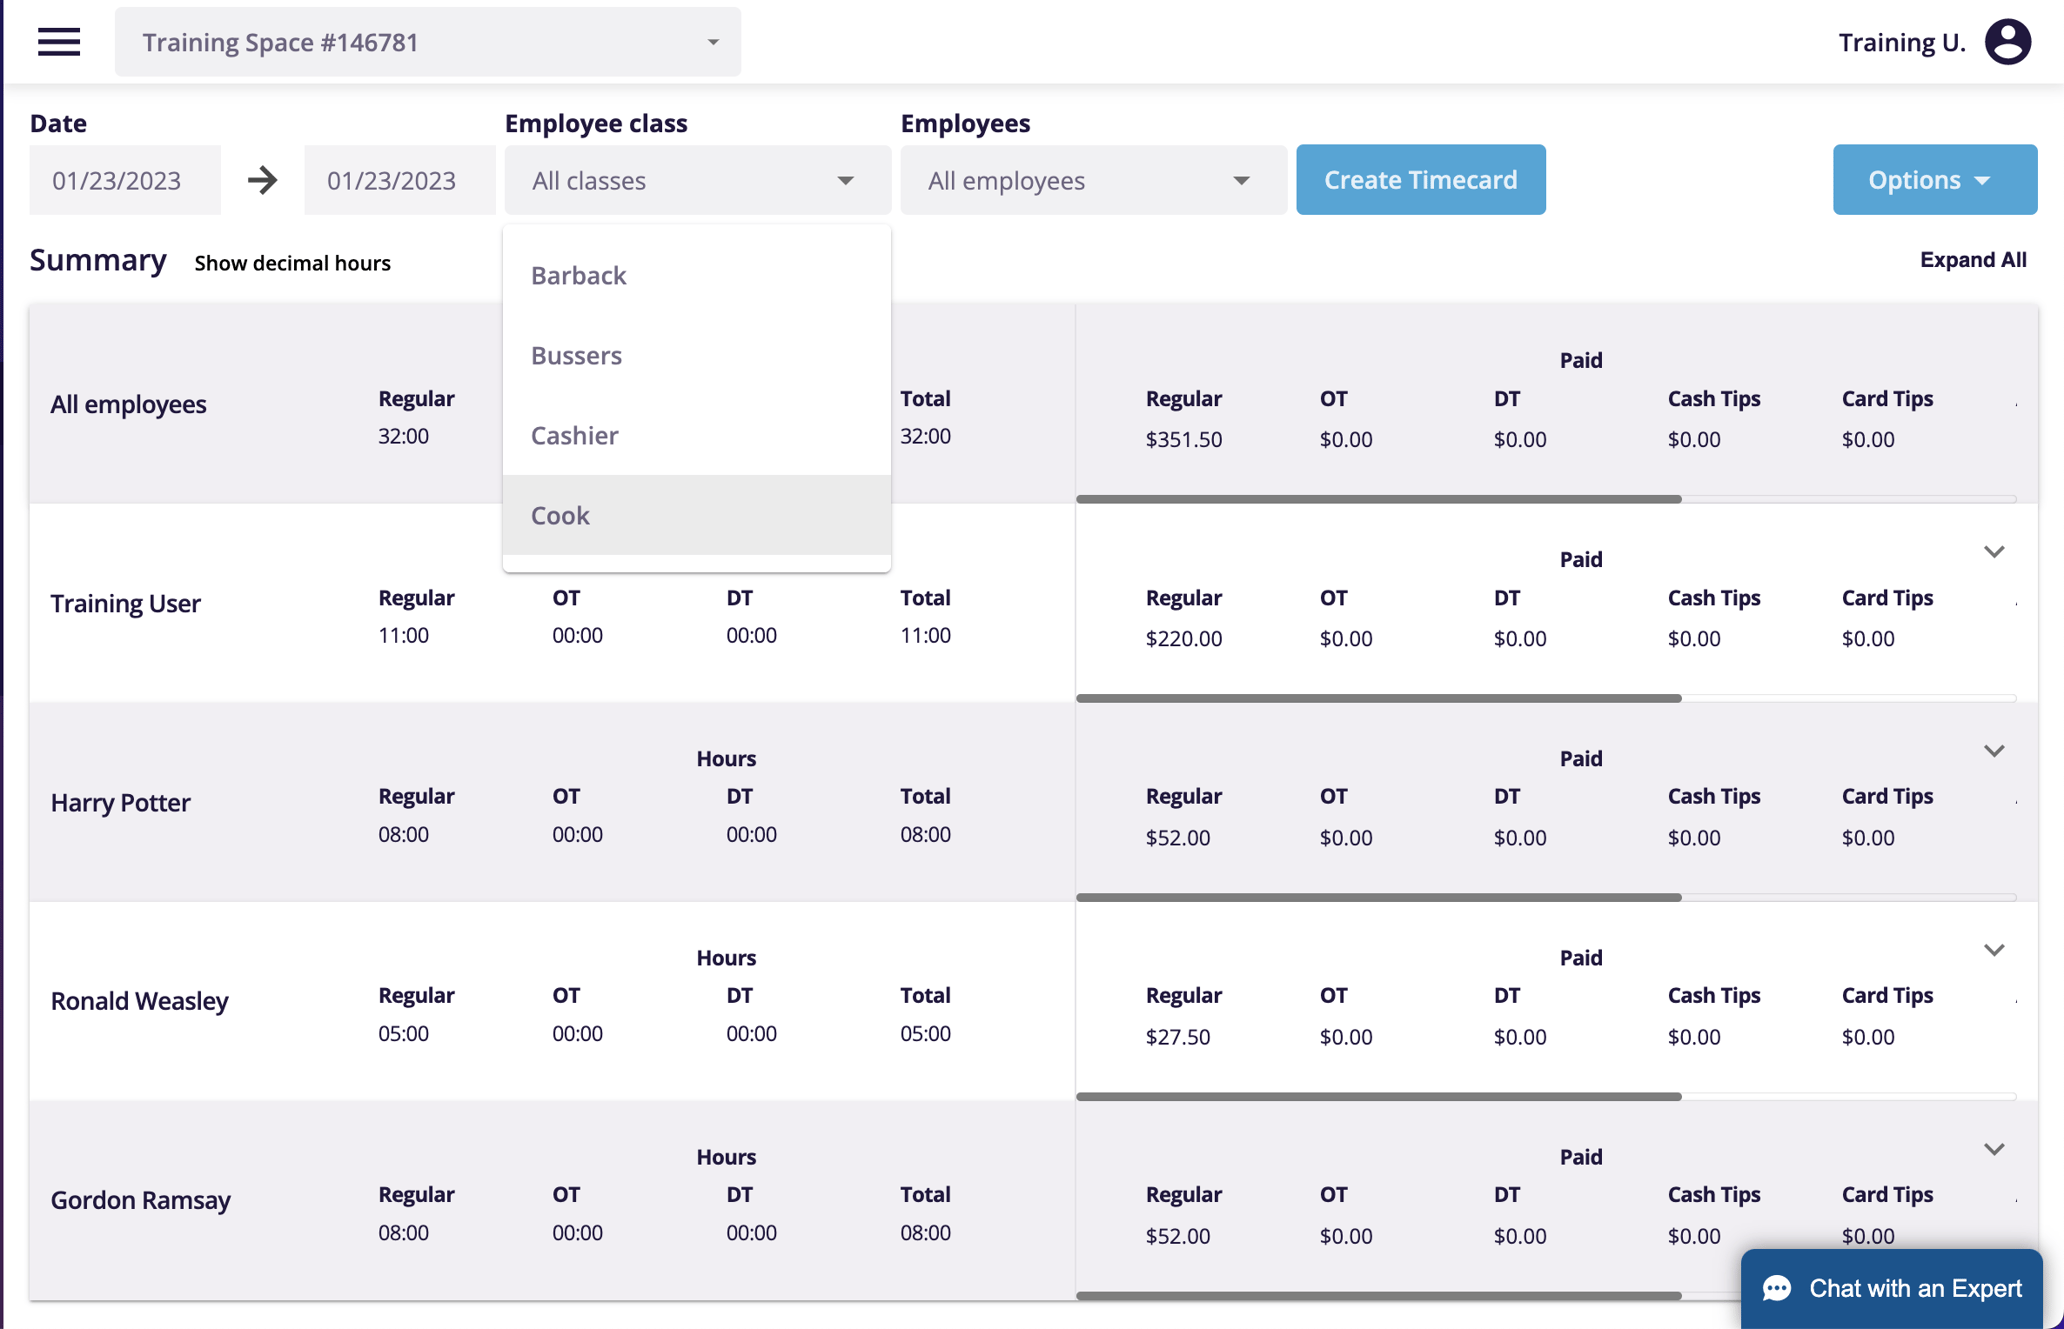Open the All employees dropdown
Image resolution: width=2064 pixels, height=1329 pixels.
click(1092, 180)
